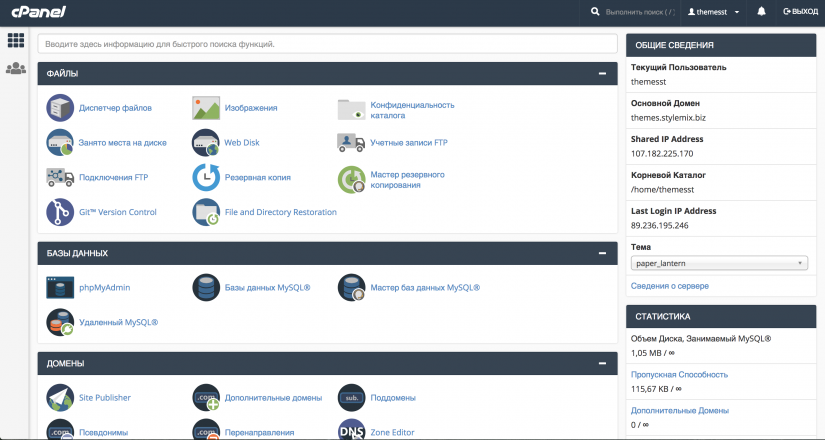This screenshot has height=440, width=825.
Task: Open File and Directory Restoration icon
Action: tap(206, 212)
